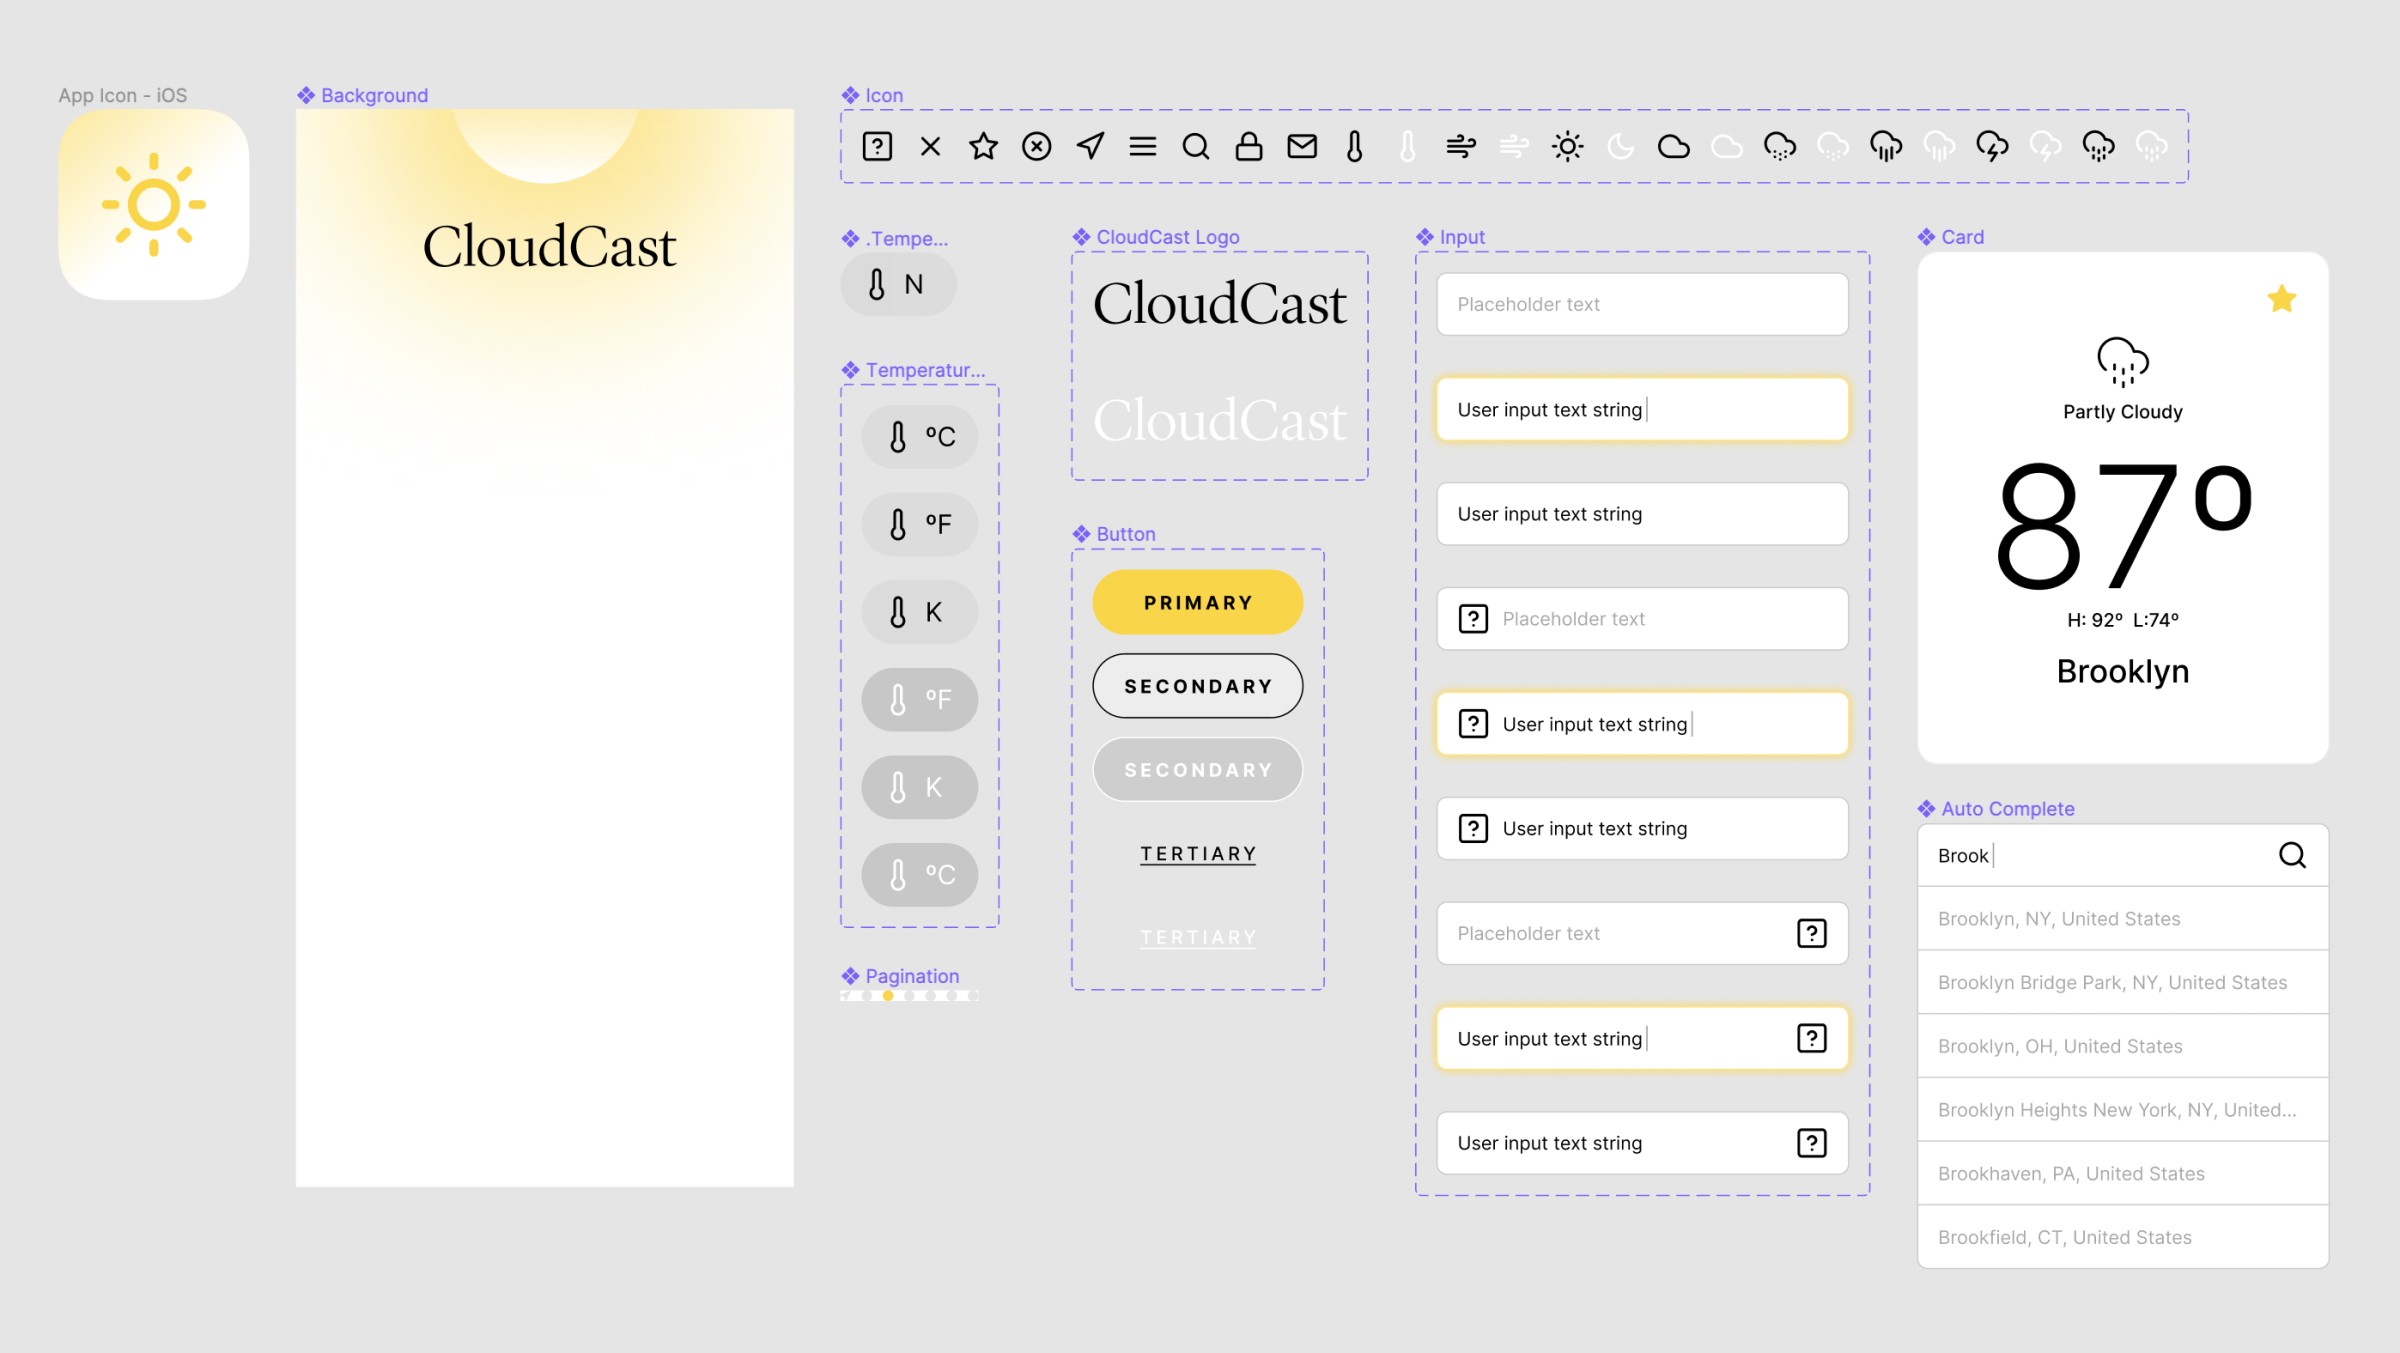Screen dimensions: 2400x1353
Task: Select the help question-mark icon in the Icon row
Action: pos(877,147)
